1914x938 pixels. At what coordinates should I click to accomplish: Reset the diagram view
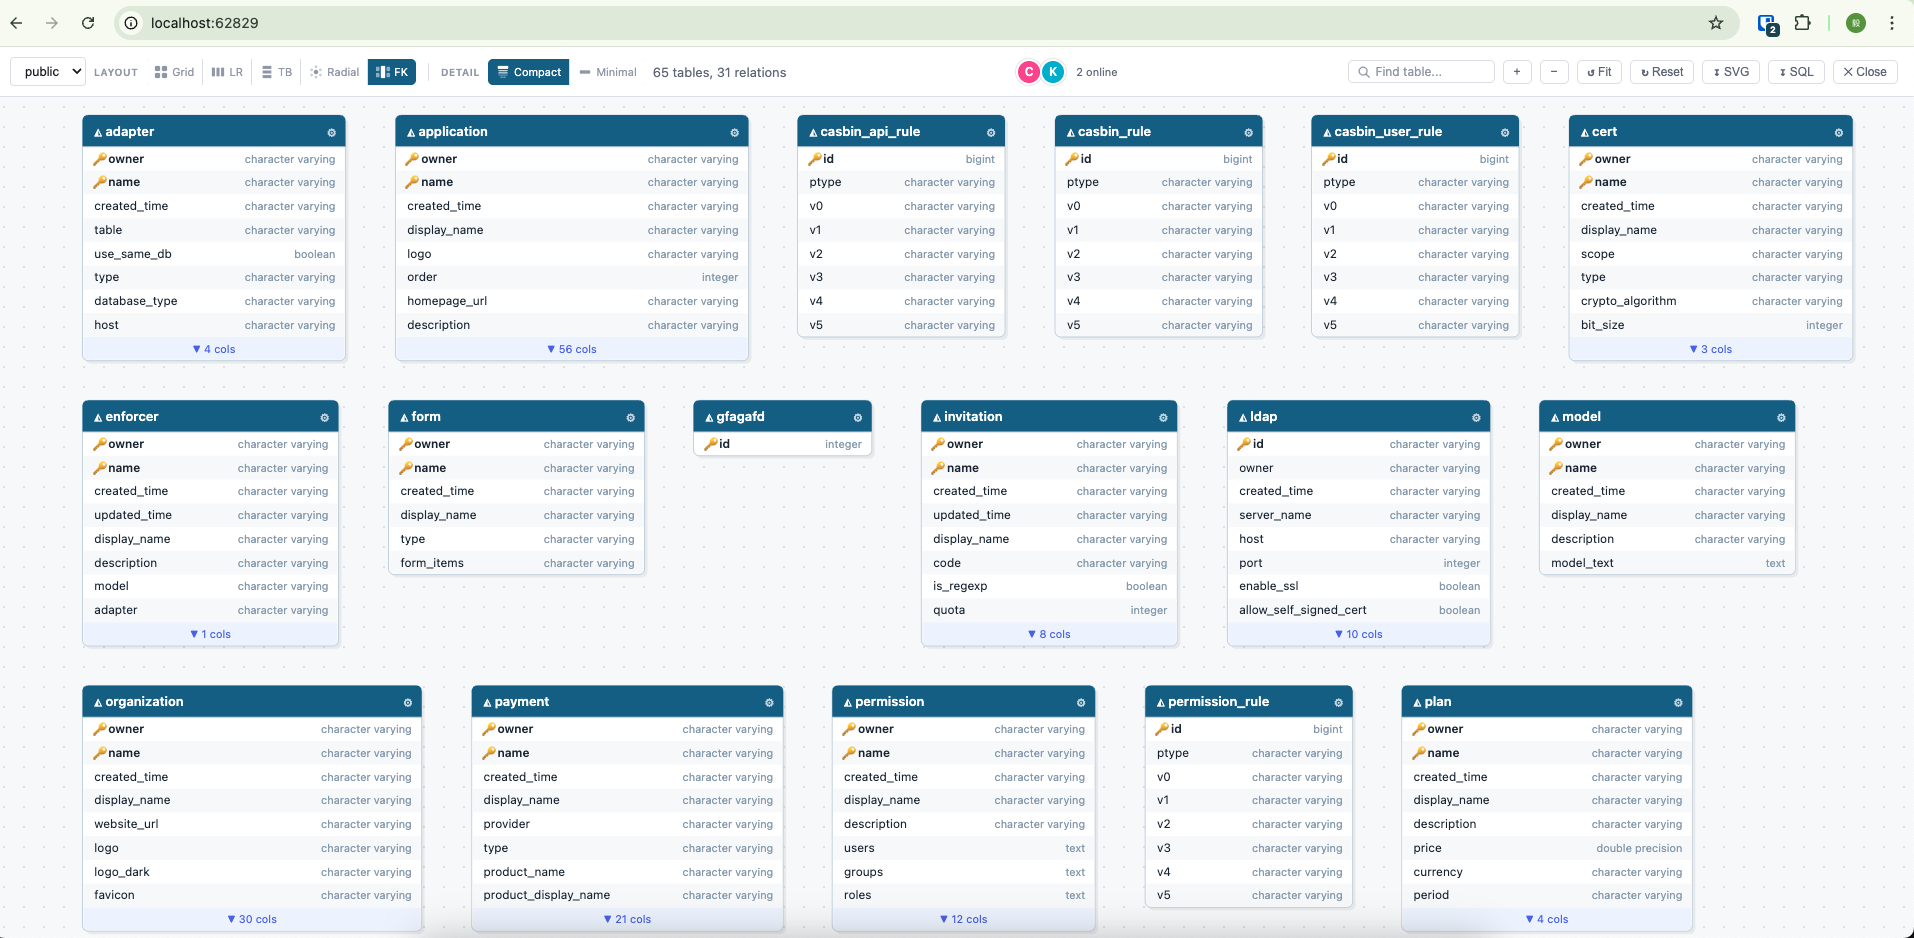coord(1662,72)
